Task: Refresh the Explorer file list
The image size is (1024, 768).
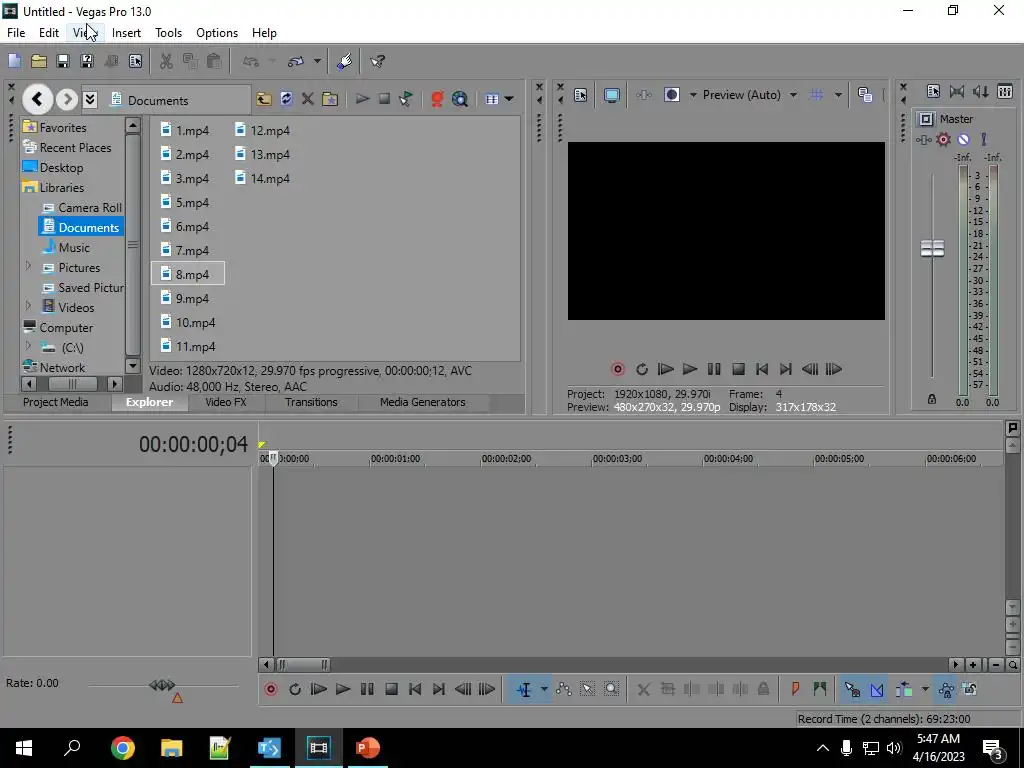Action: 286,99
